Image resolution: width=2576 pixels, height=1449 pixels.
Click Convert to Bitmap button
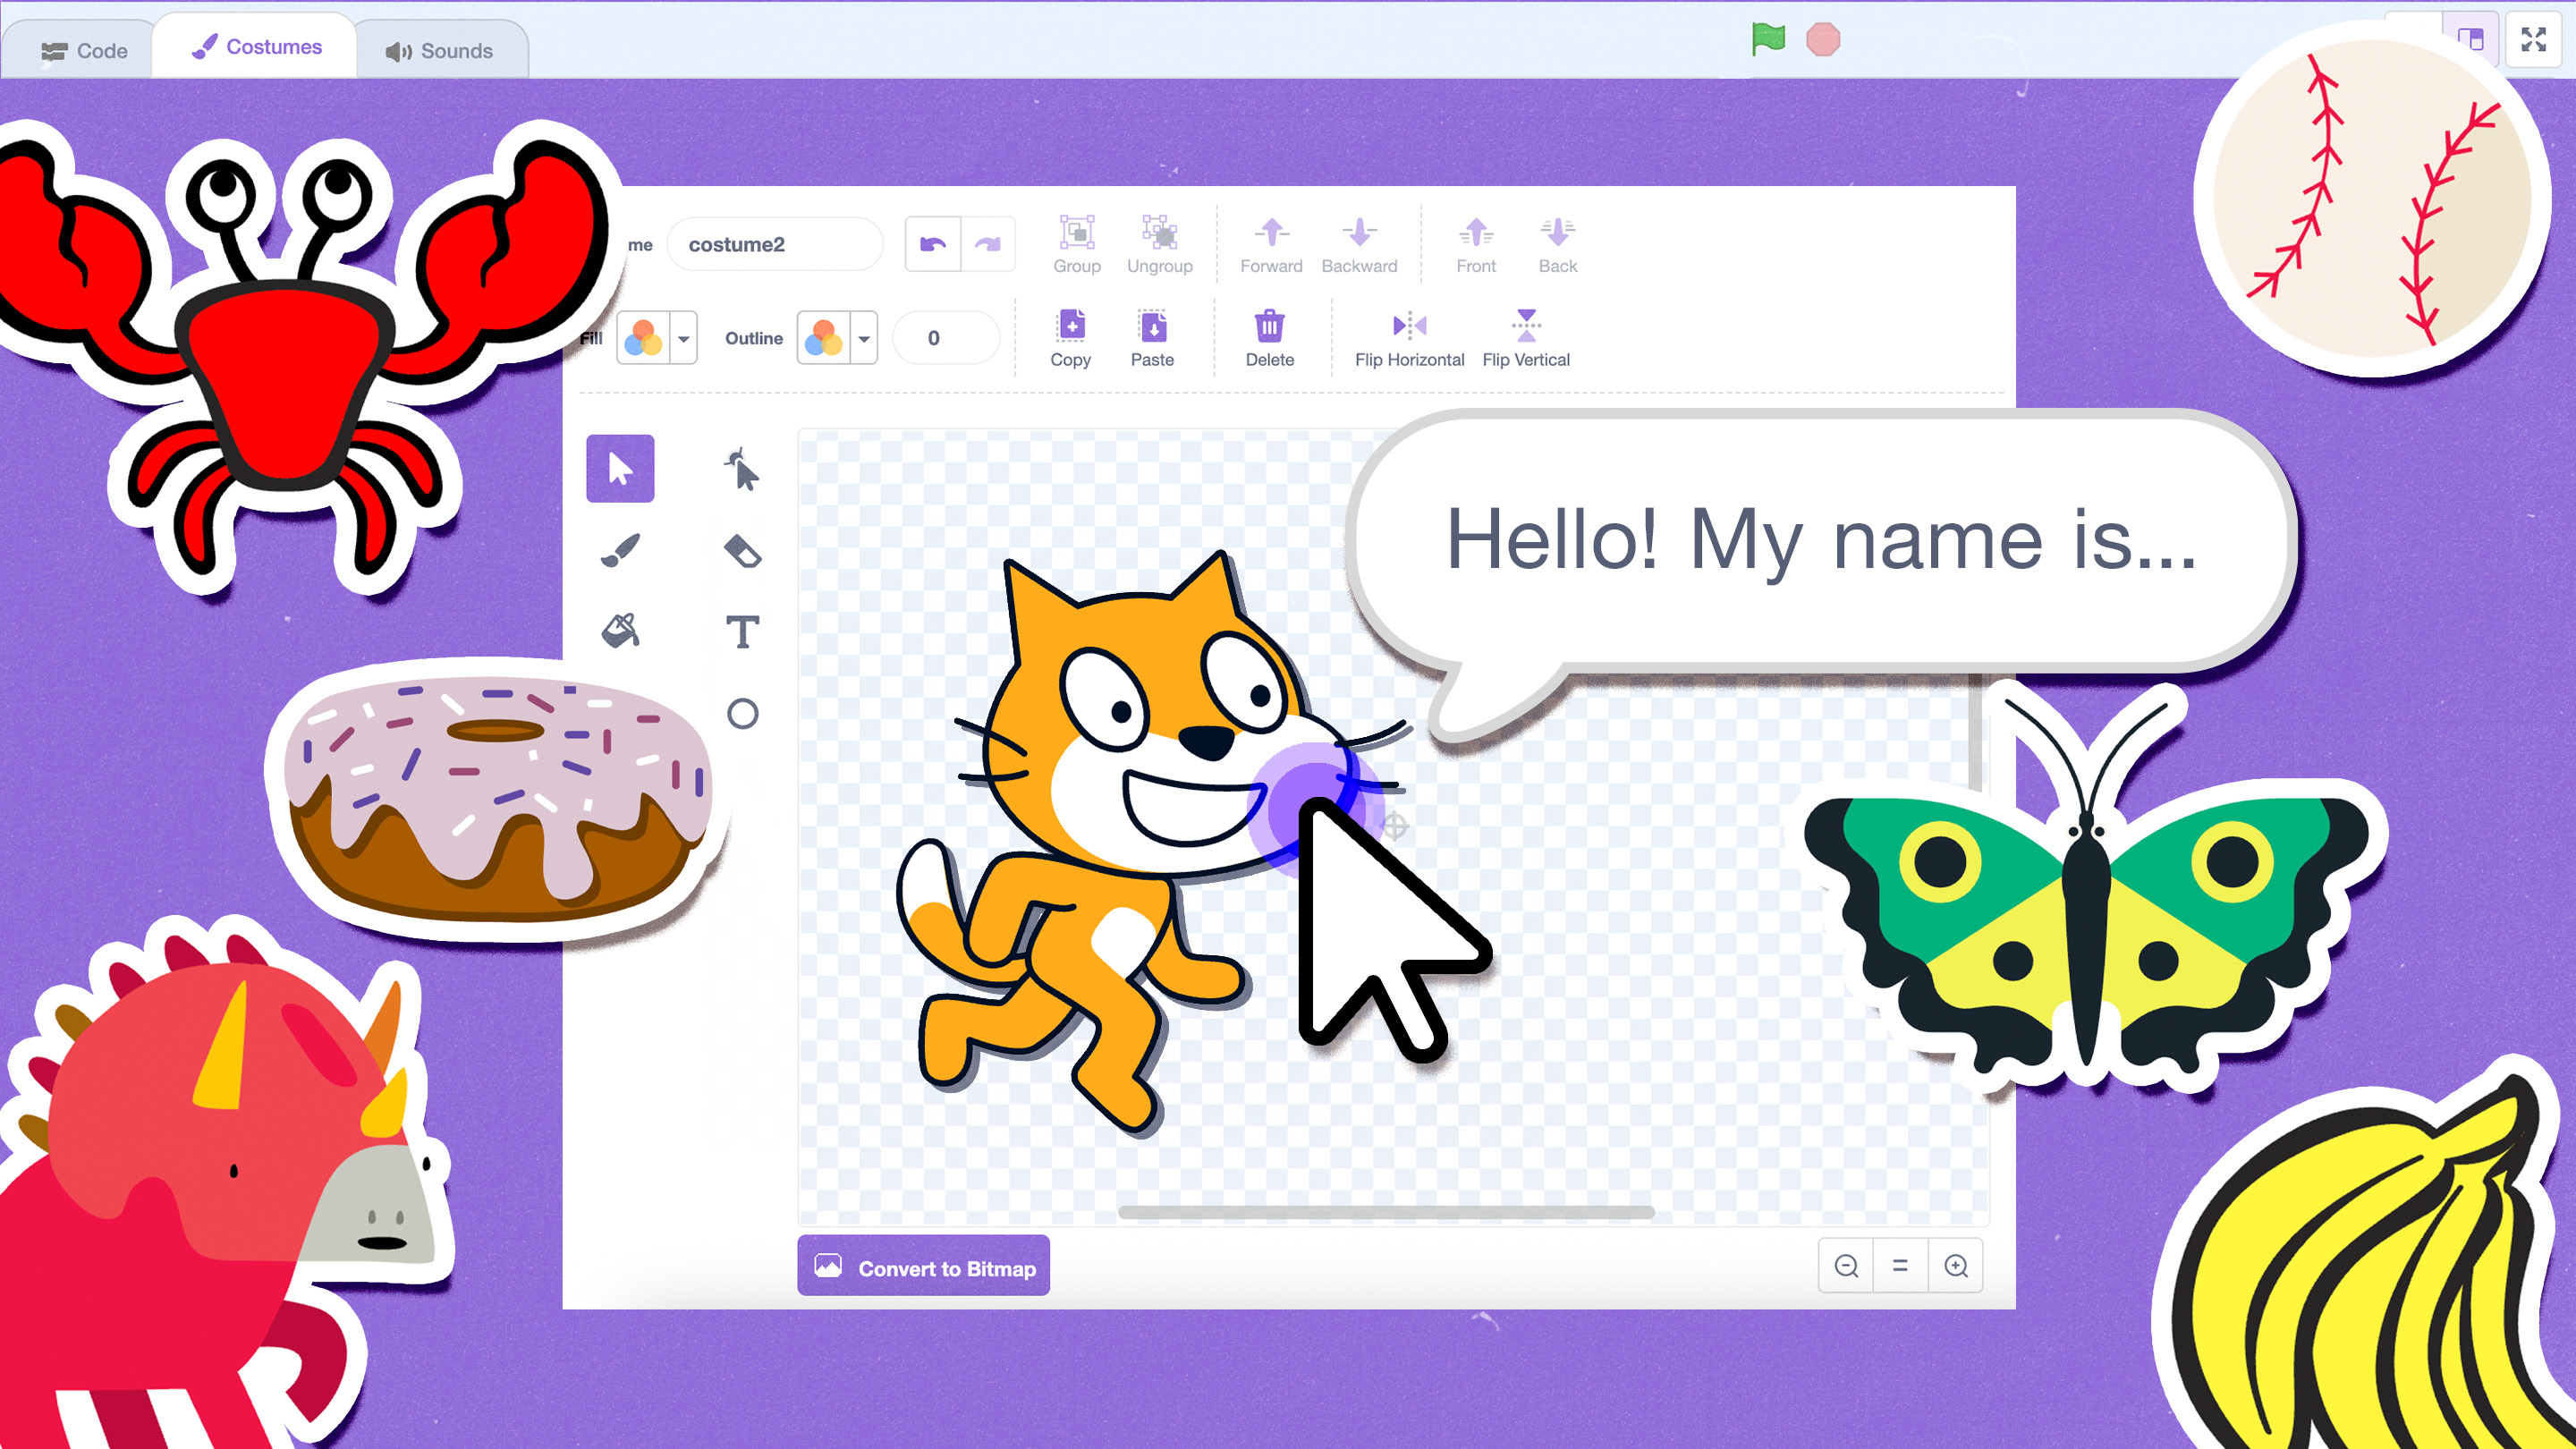click(x=923, y=1266)
